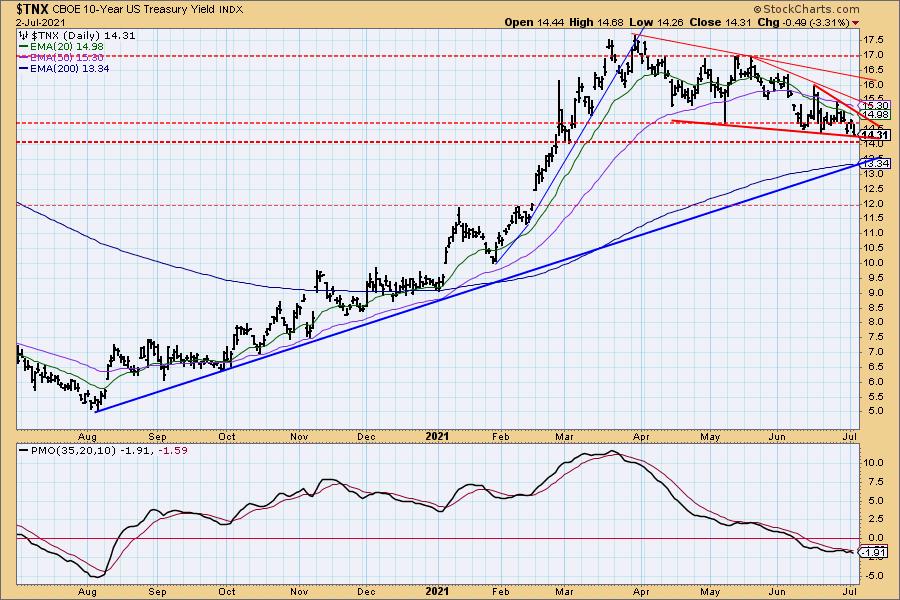Click the bar-chart icon before $TNX (Daily)

(24, 36)
